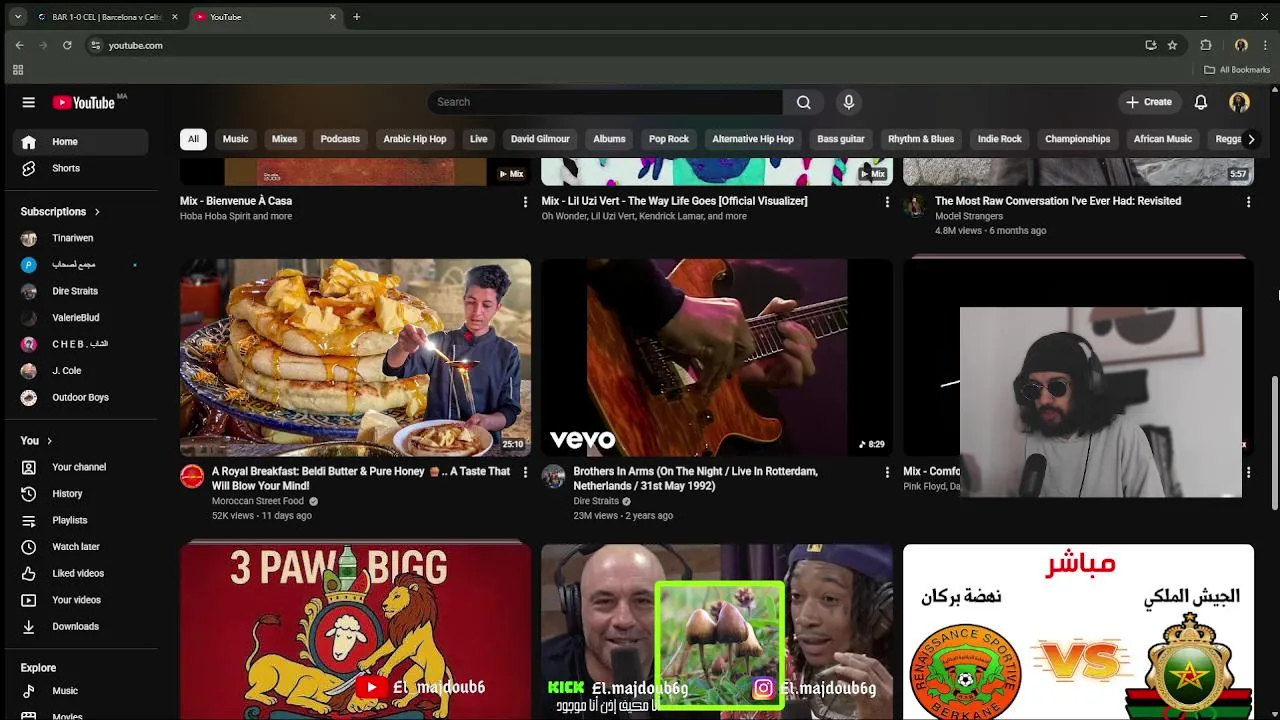Open browser extensions puzzle icon
Image resolution: width=1280 pixels, height=720 pixels.
click(1206, 45)
